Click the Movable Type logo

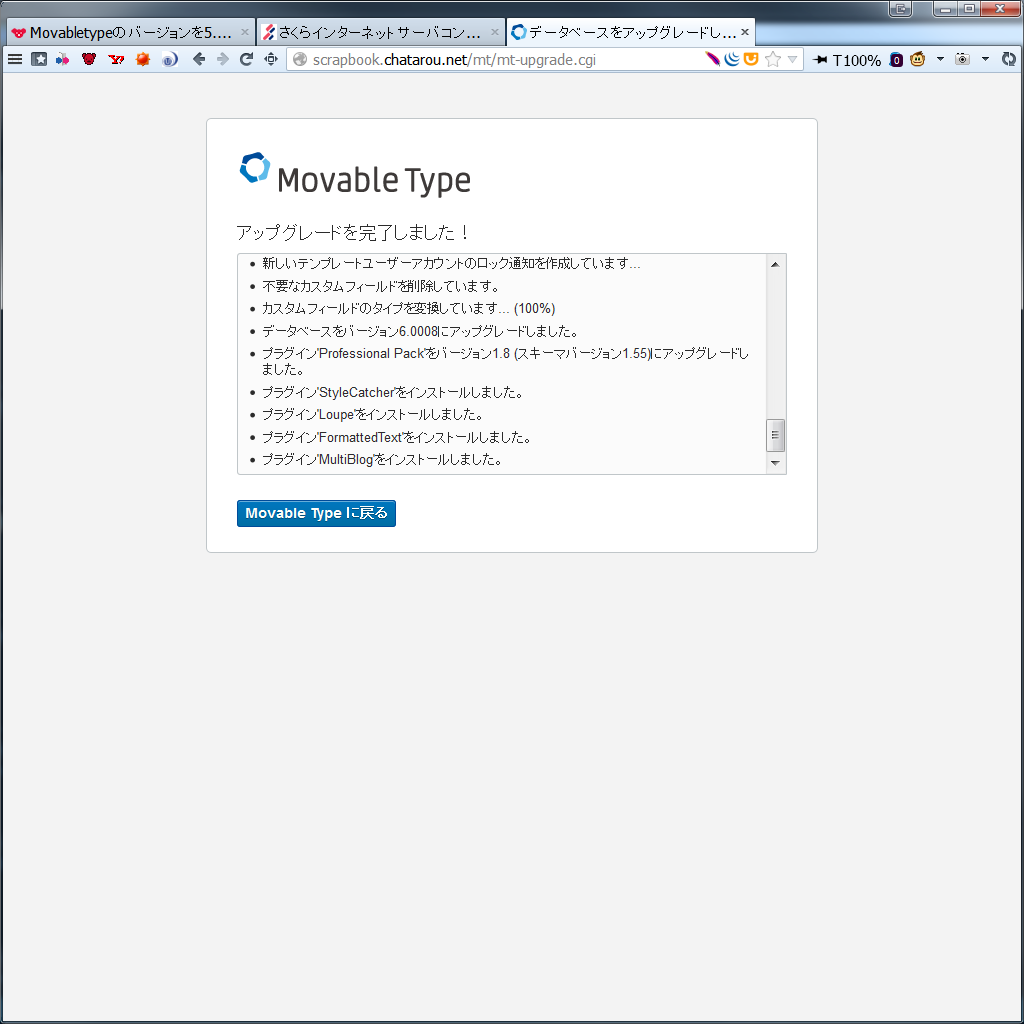355,175
